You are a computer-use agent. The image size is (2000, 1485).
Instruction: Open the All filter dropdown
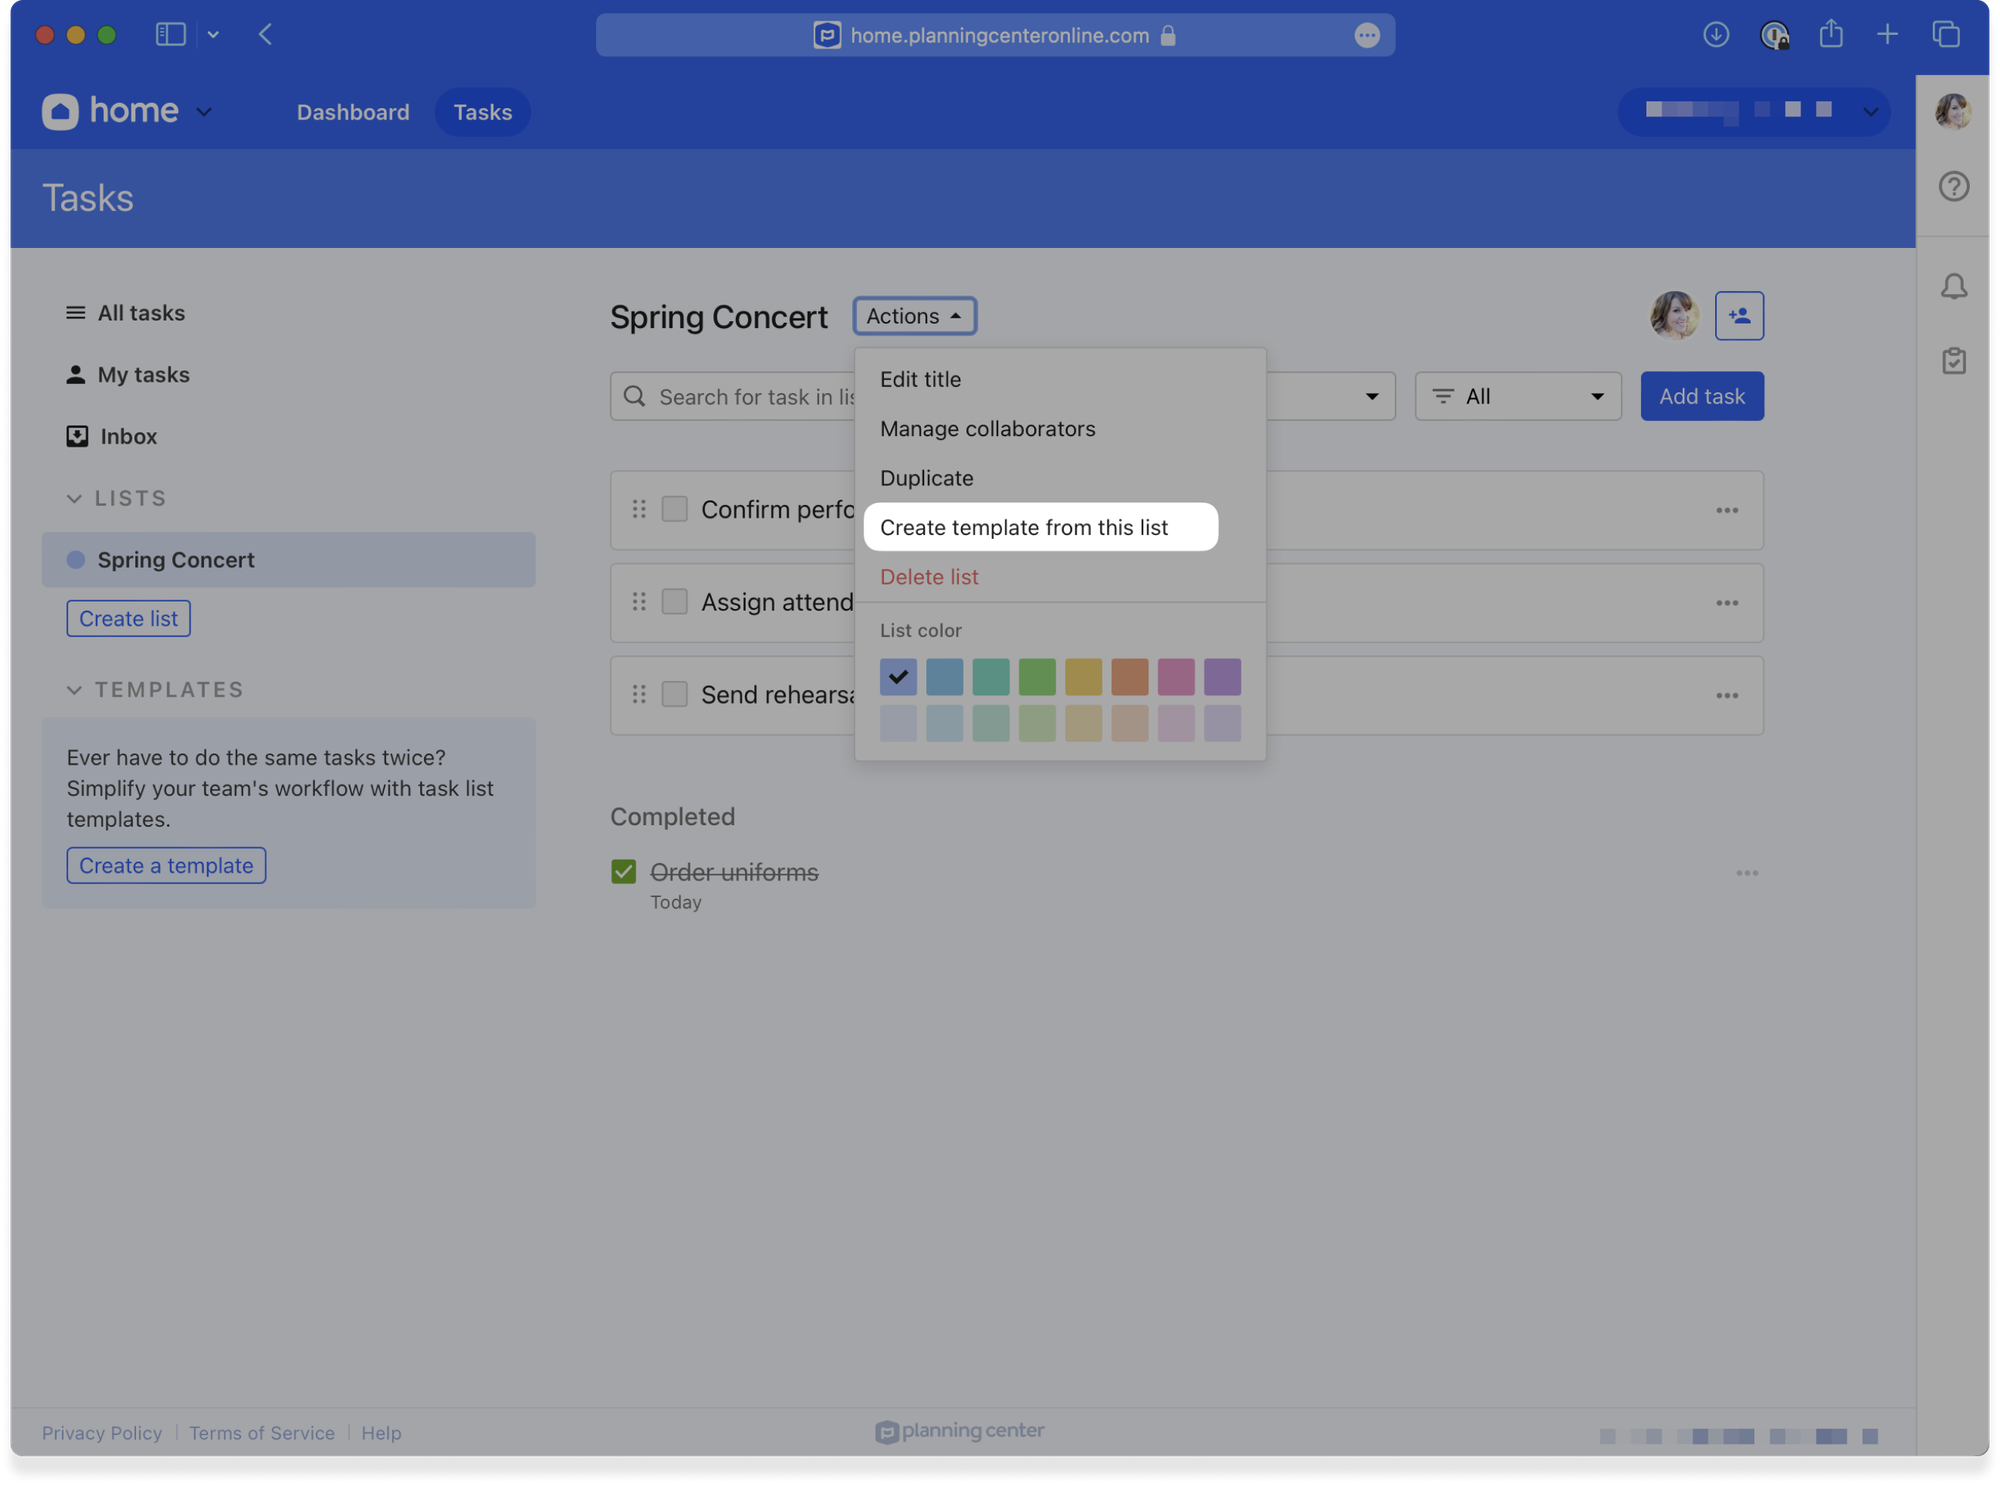click(1517, 397)
